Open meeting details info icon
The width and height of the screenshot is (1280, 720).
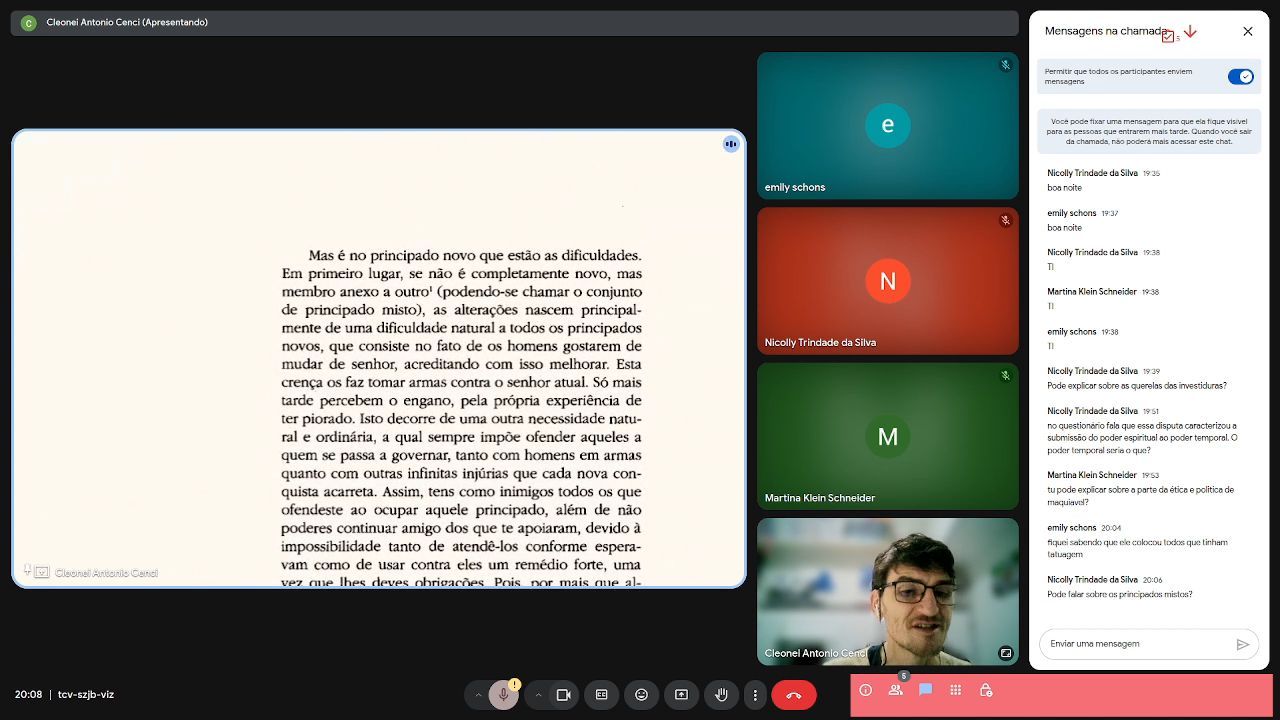(x=866, y=690)
